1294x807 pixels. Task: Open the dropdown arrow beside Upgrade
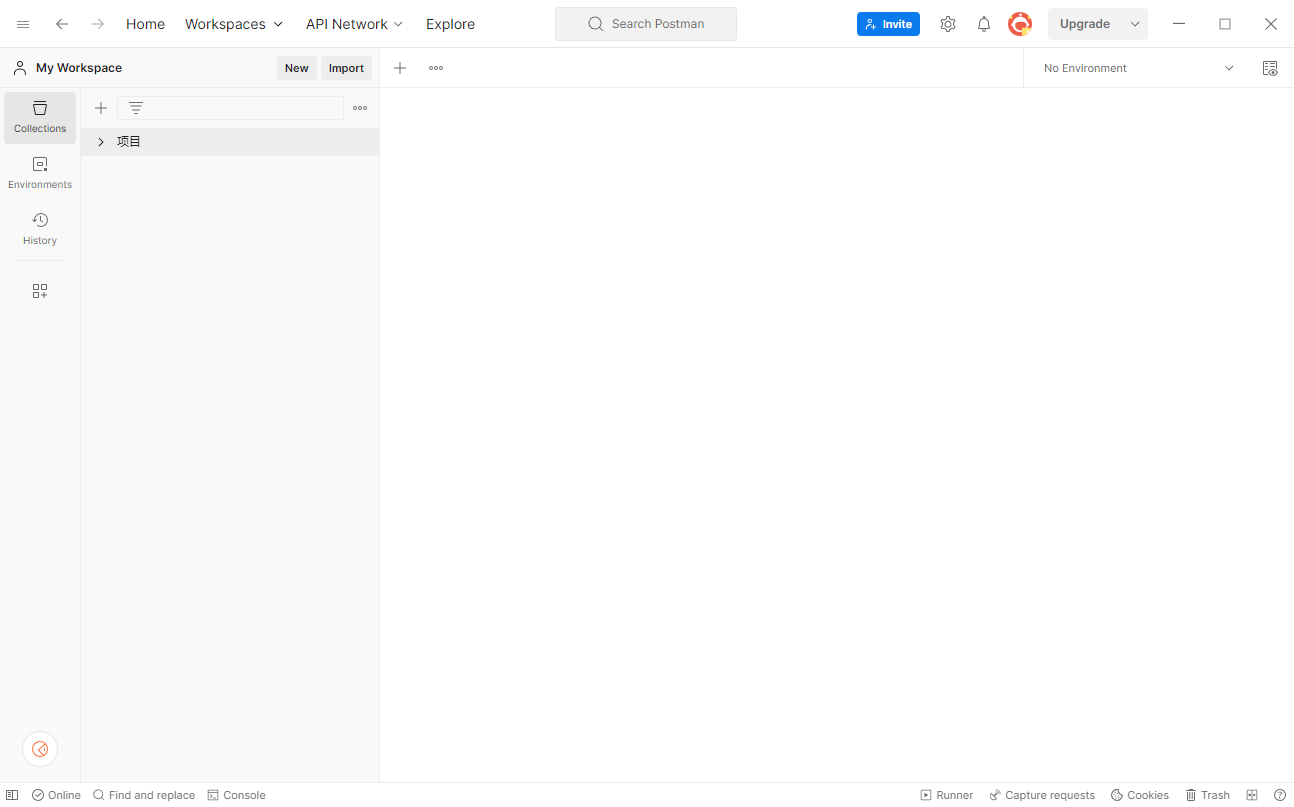coord(1135,24)
